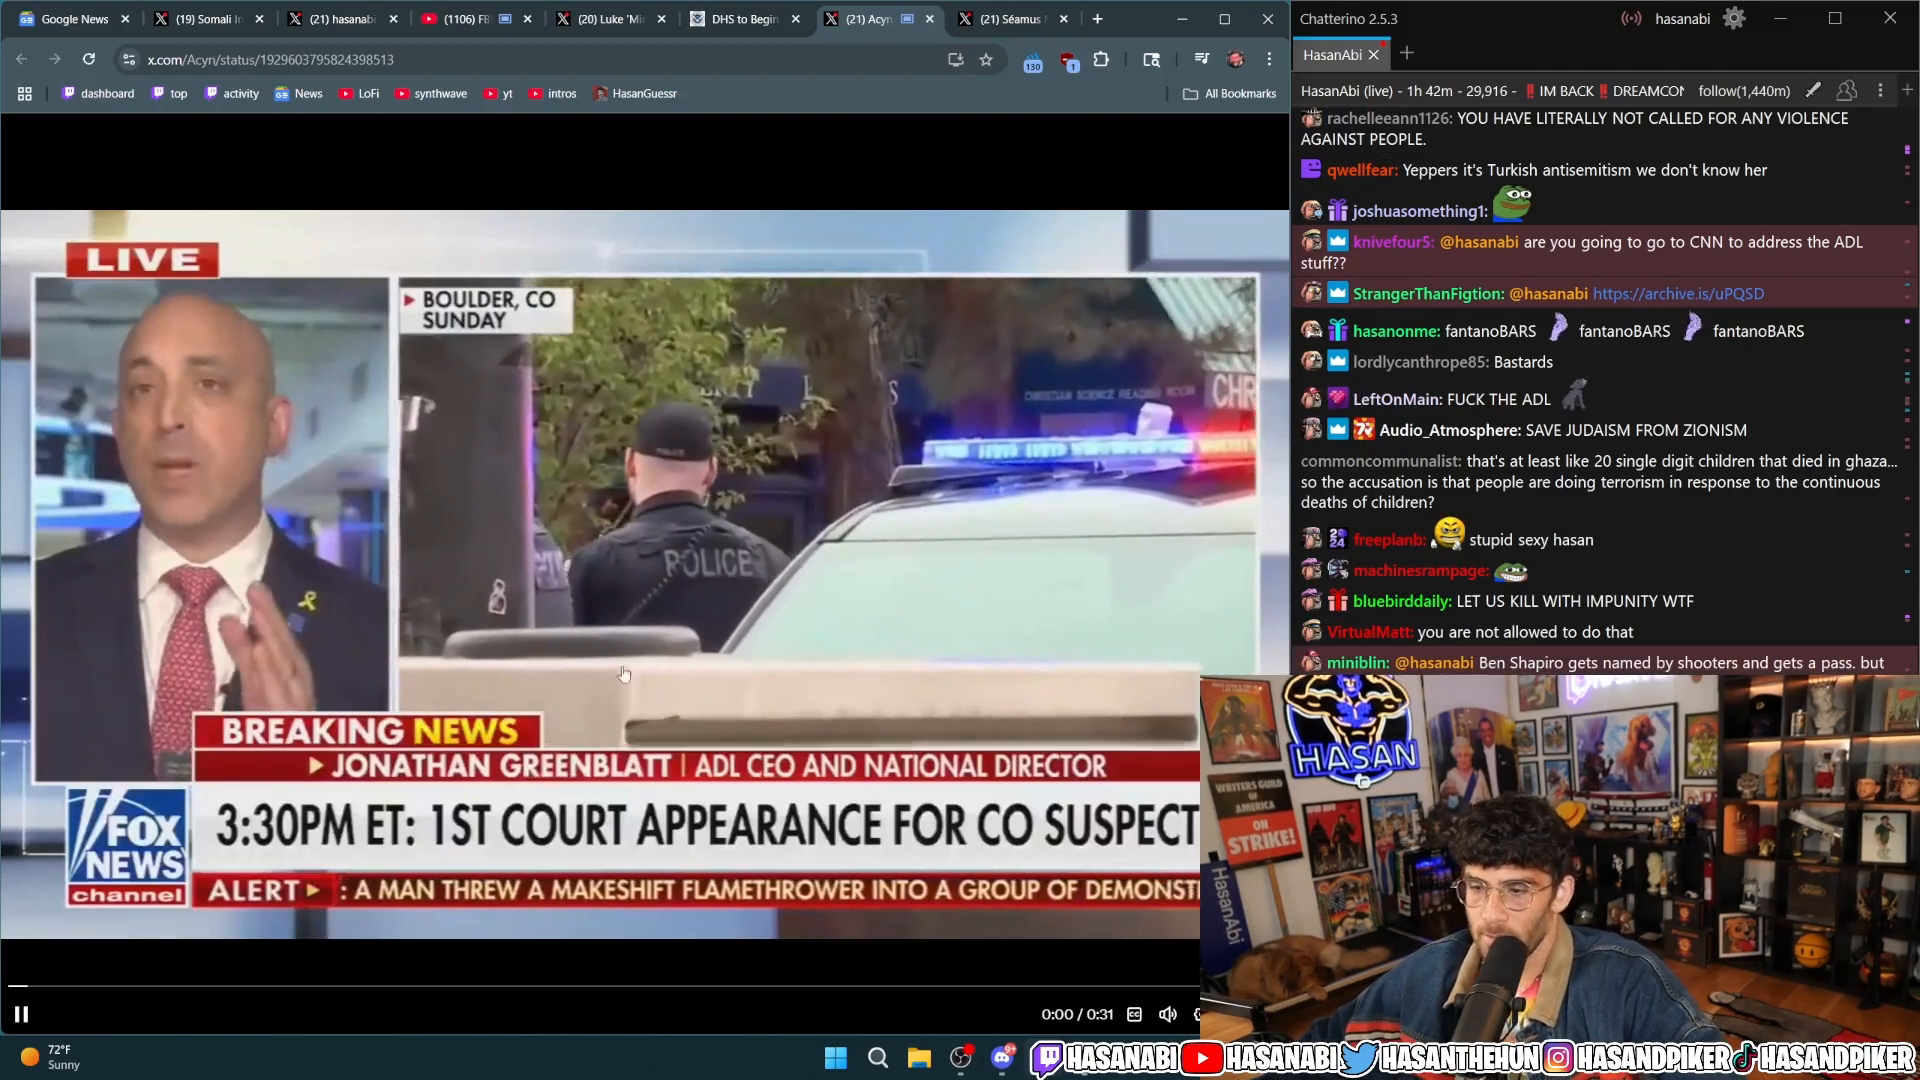The image size is (1920, 1080).
Task: Open the archive.is link in chat
Action: click(x=1678, y=294)
